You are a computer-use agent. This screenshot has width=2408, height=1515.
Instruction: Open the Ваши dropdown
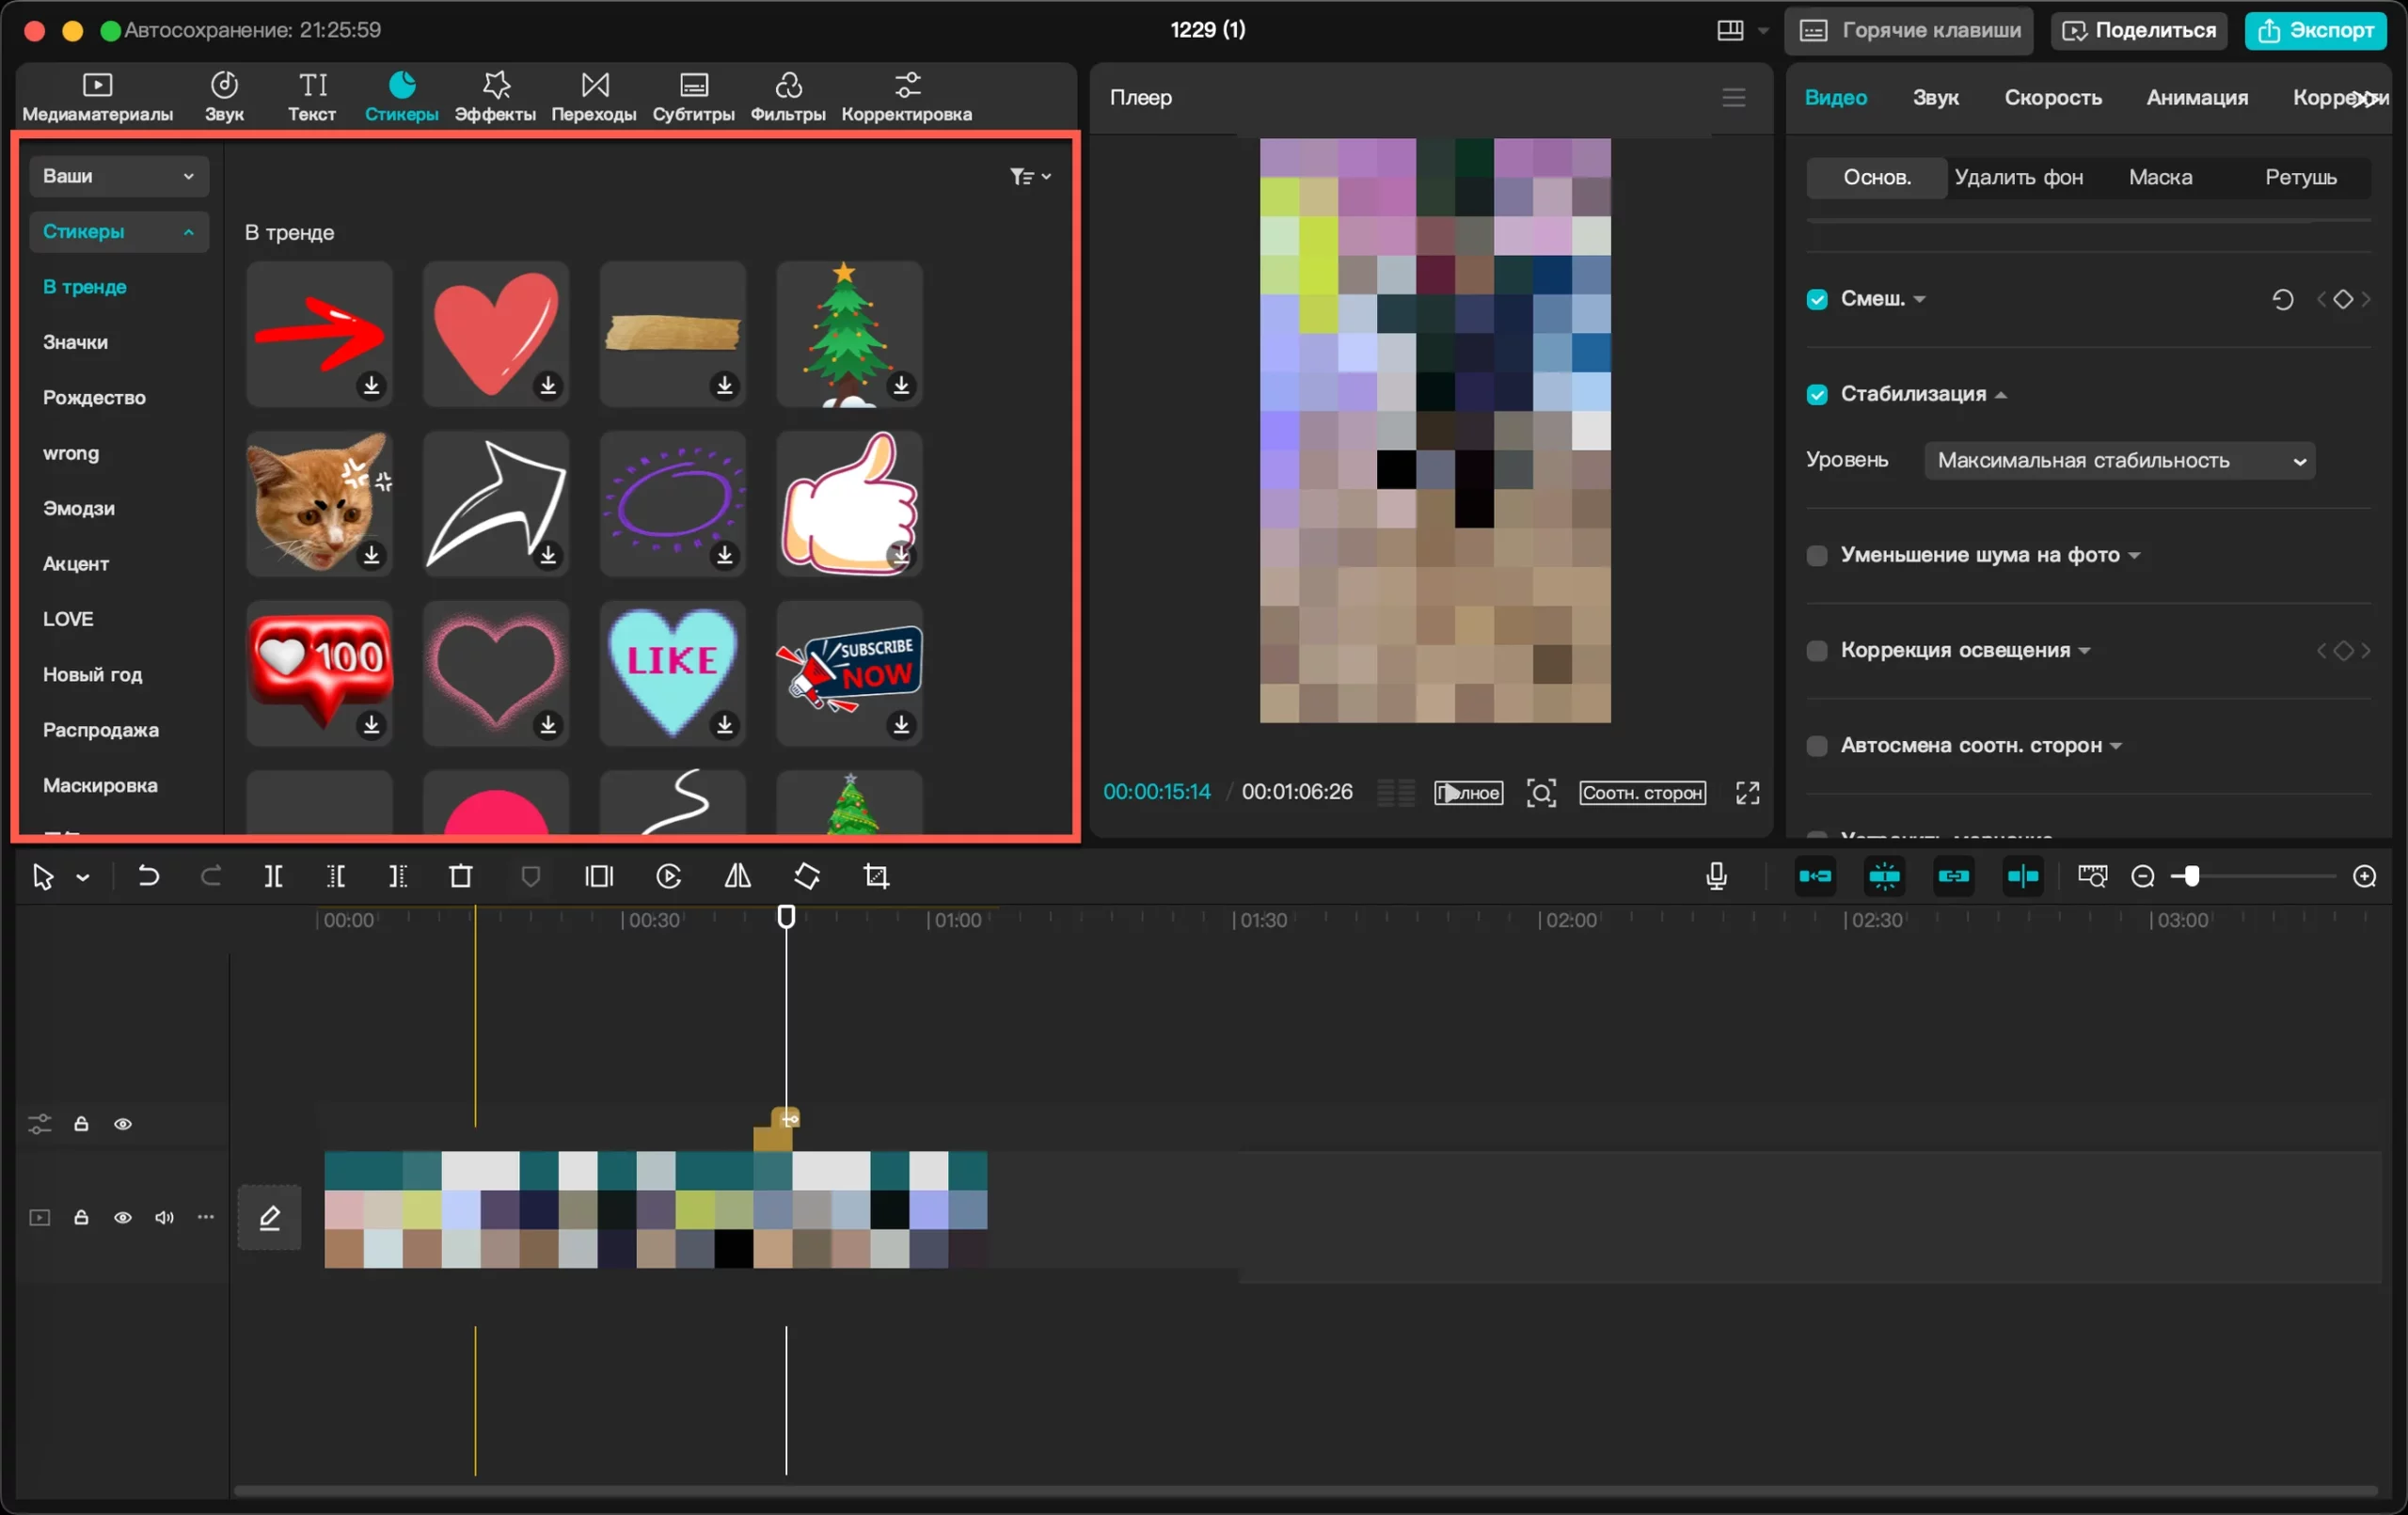point(118,176)
